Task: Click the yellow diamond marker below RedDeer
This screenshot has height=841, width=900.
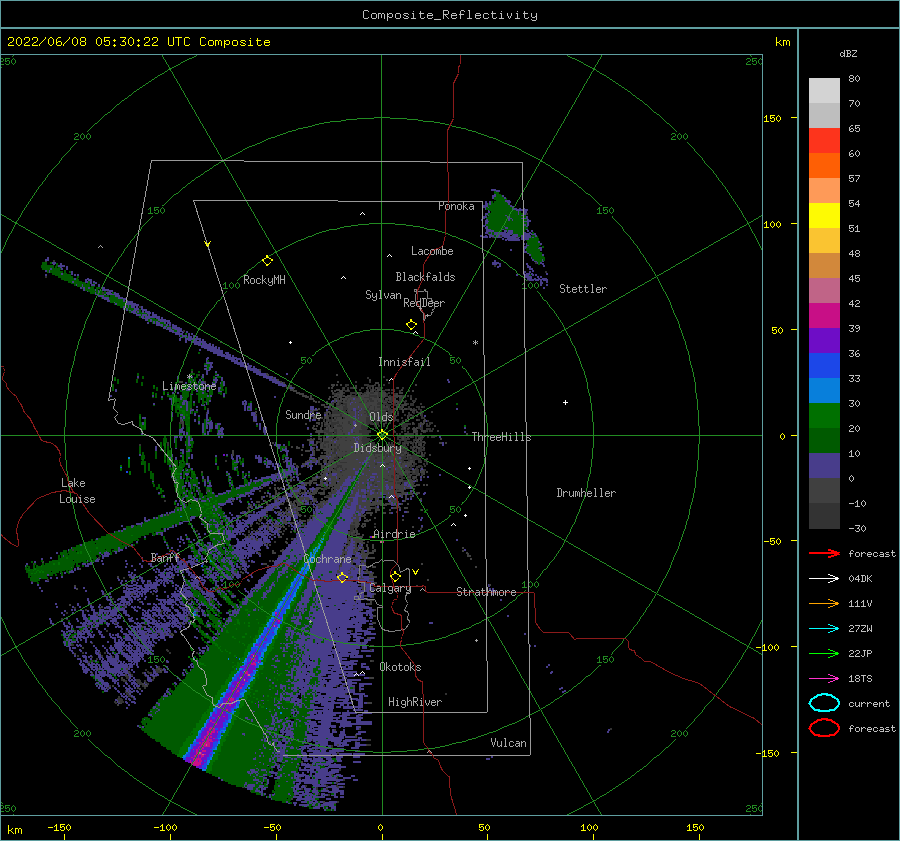Action: pos(411,325)
